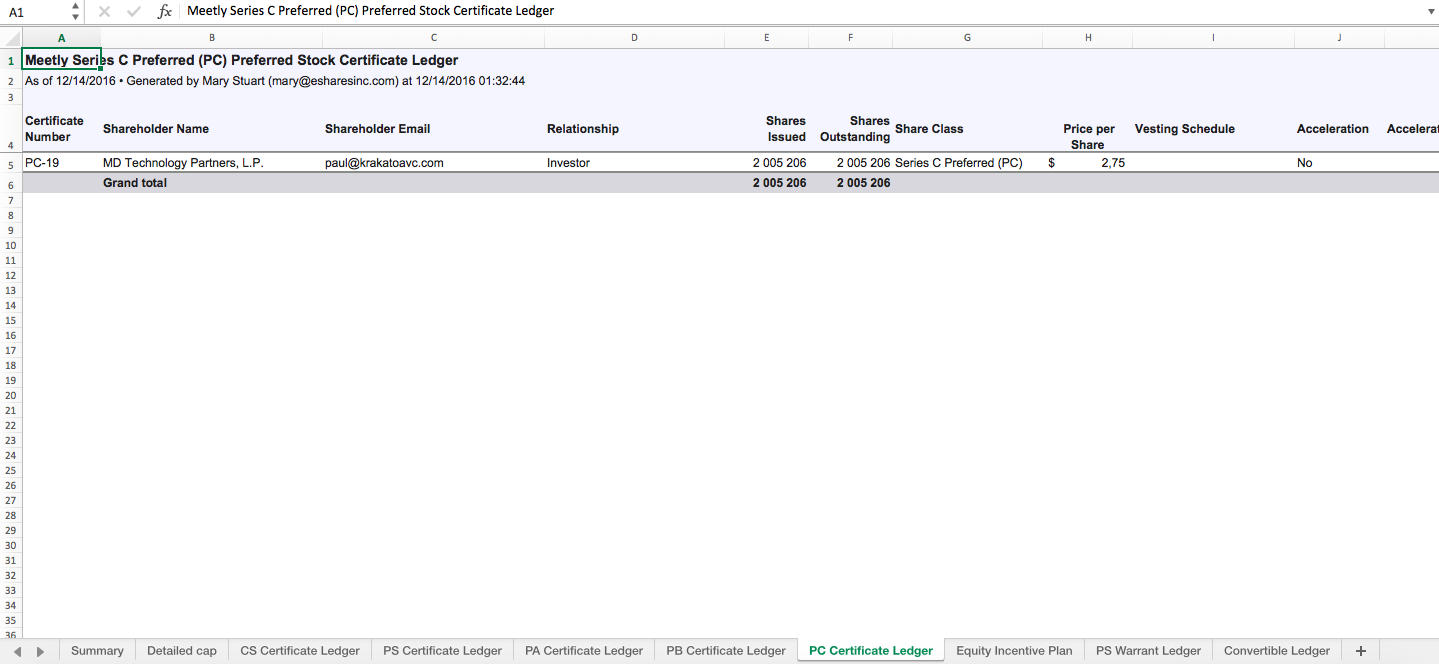
Task: Click the Name Box stepper arrows
Action: pos(76,12)
